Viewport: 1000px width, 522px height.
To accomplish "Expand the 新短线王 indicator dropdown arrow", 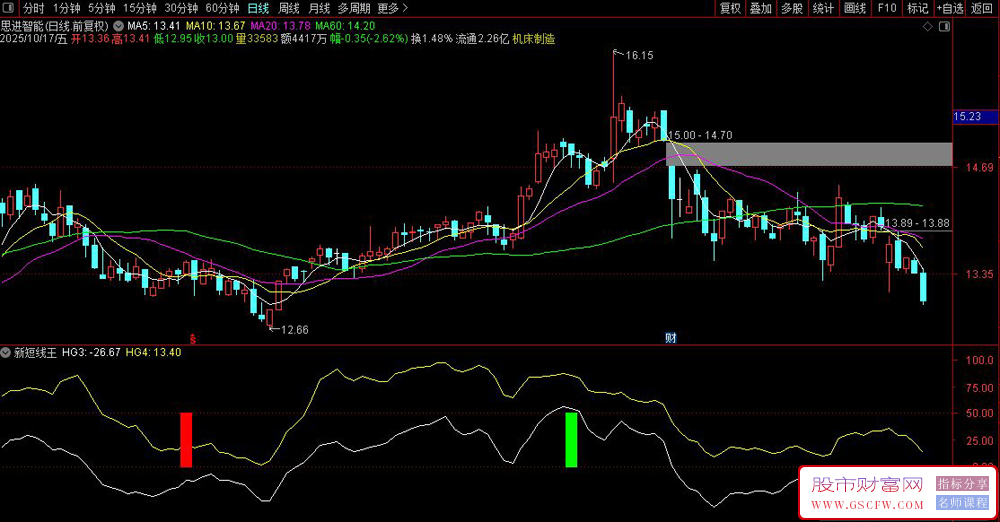I will coord(6,353).
